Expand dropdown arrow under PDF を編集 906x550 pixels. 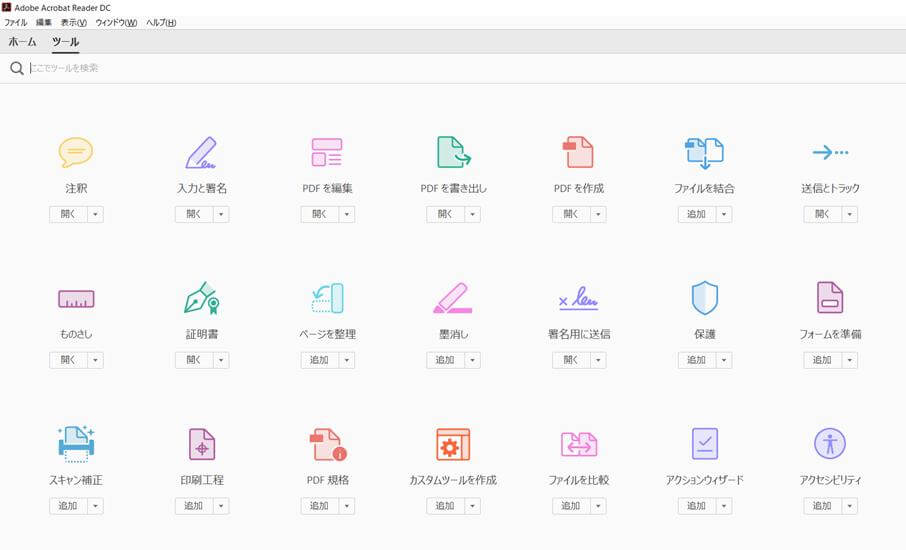347,214
